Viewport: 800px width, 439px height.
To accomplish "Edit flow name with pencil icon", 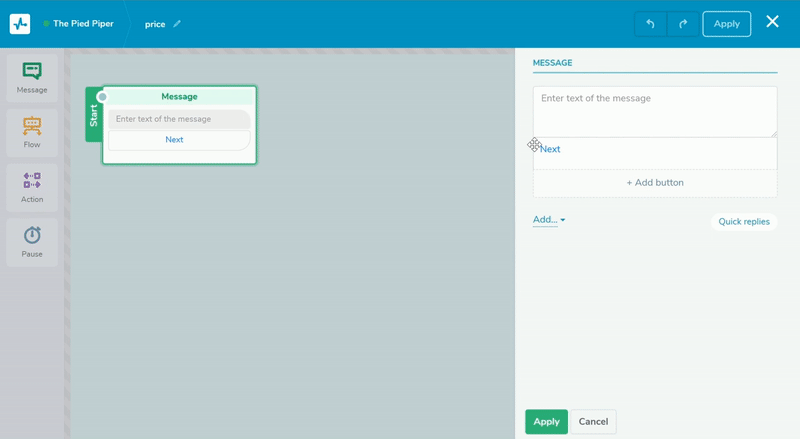I will tap(177, 24).
